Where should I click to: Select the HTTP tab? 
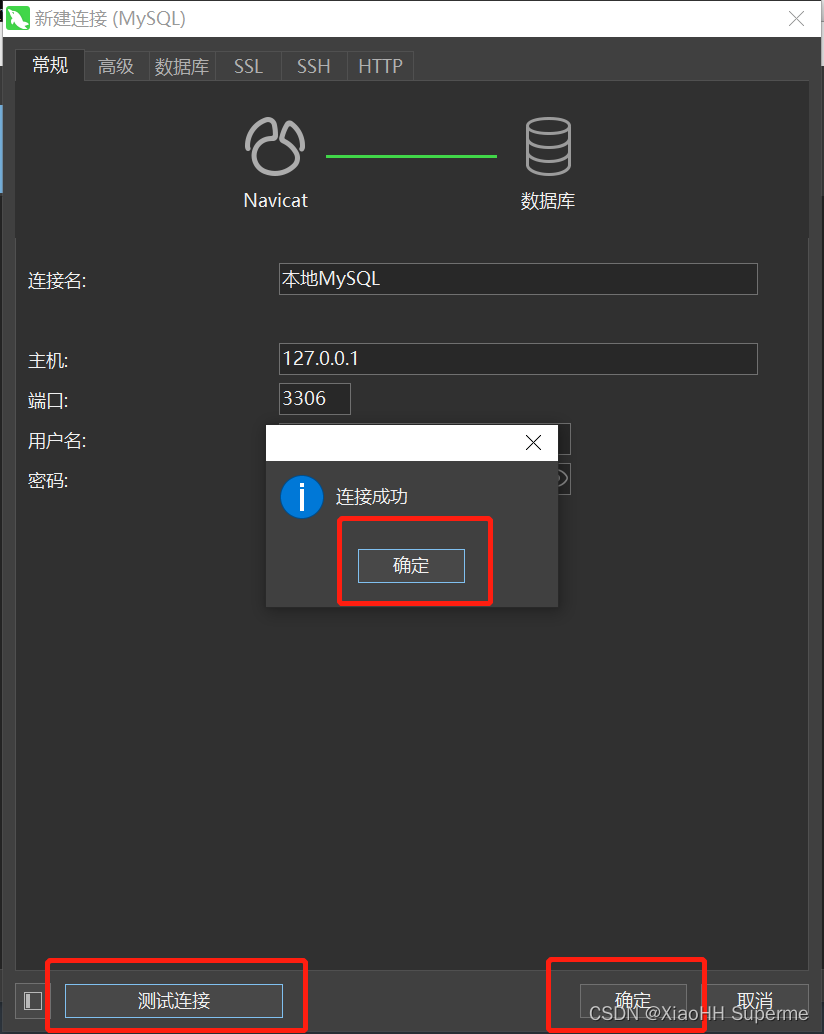[380, 66]
